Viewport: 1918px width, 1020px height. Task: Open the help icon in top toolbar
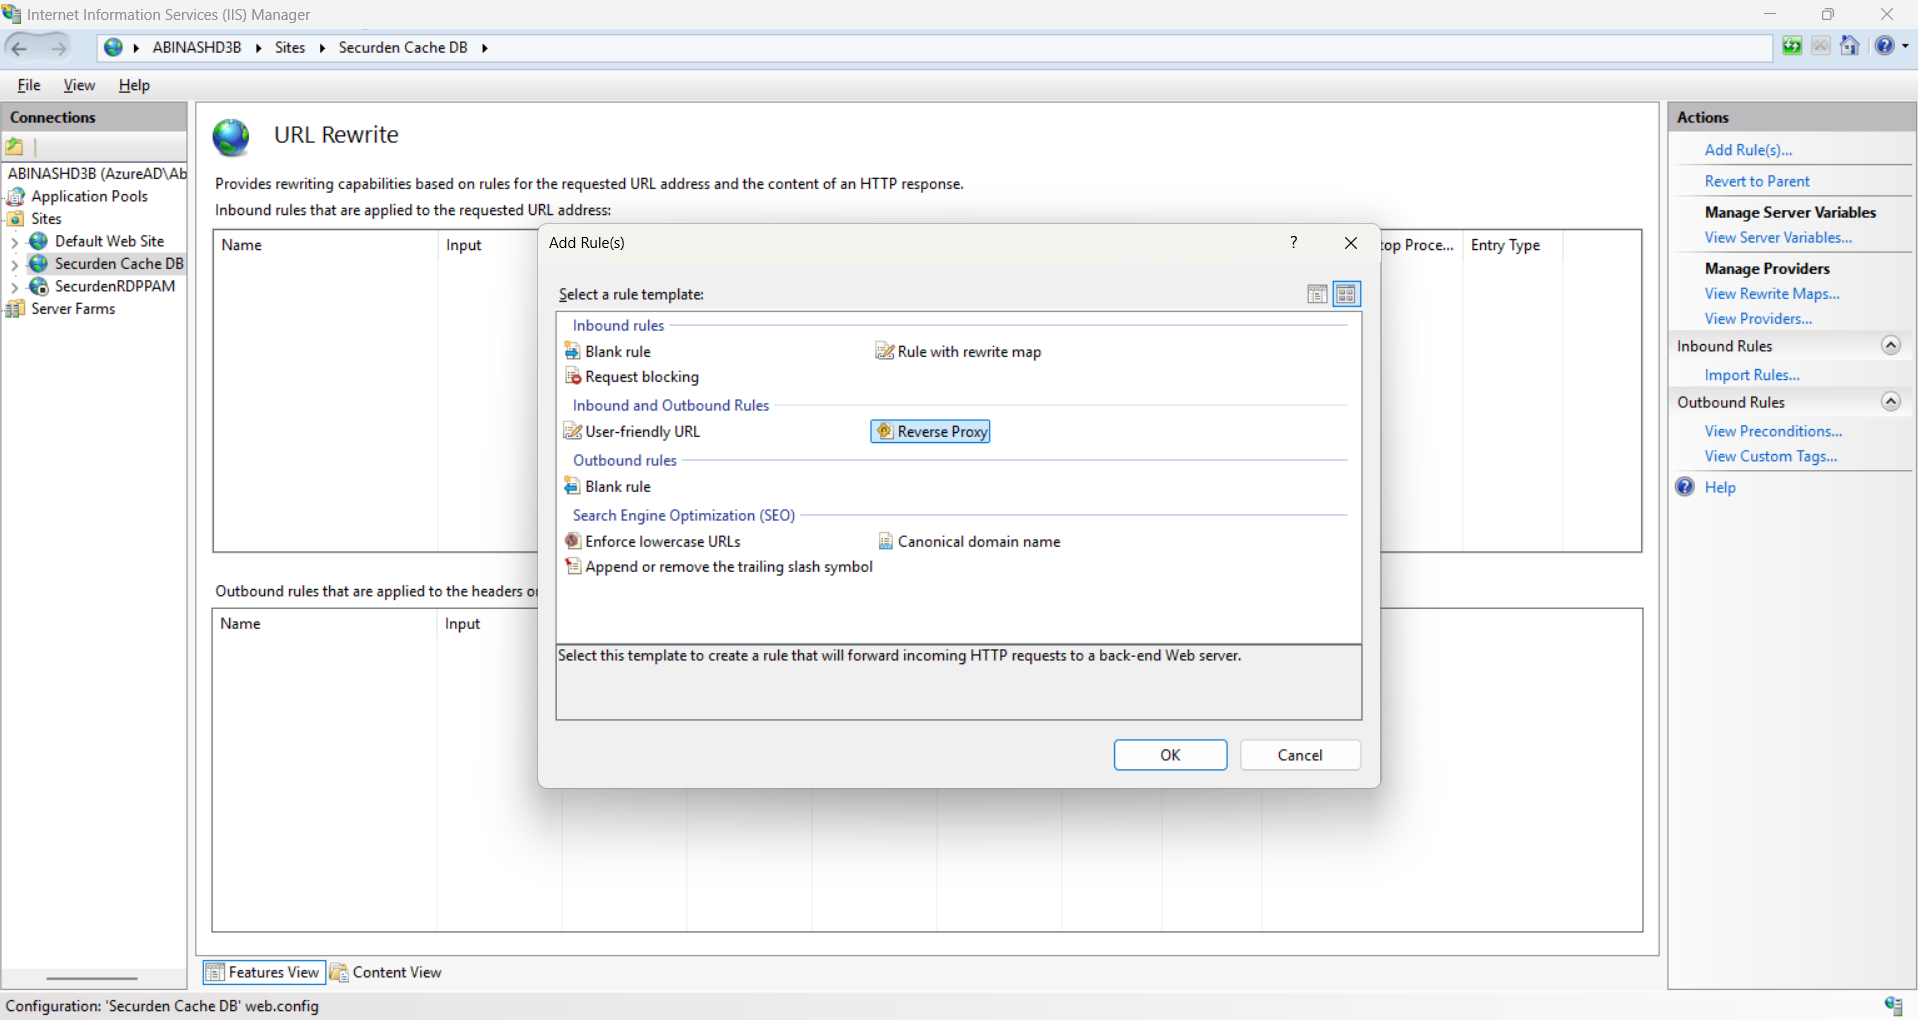pyautogui.click(x=1884, y=46)
